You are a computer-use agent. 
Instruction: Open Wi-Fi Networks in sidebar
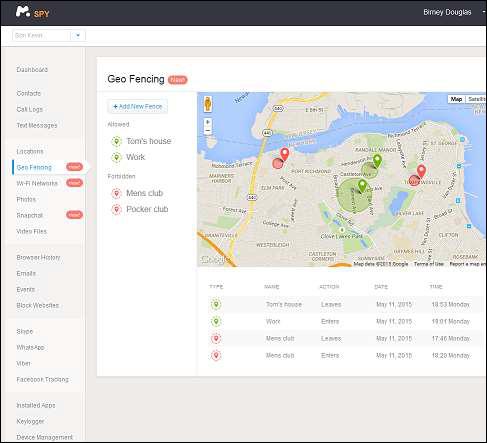coord(37,183)
